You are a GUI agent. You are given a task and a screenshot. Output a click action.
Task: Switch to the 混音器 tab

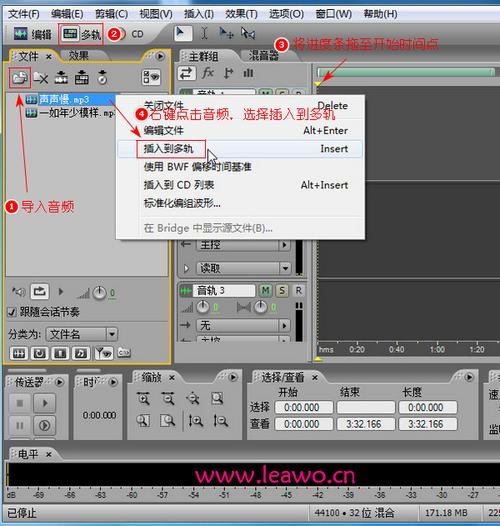263,56
